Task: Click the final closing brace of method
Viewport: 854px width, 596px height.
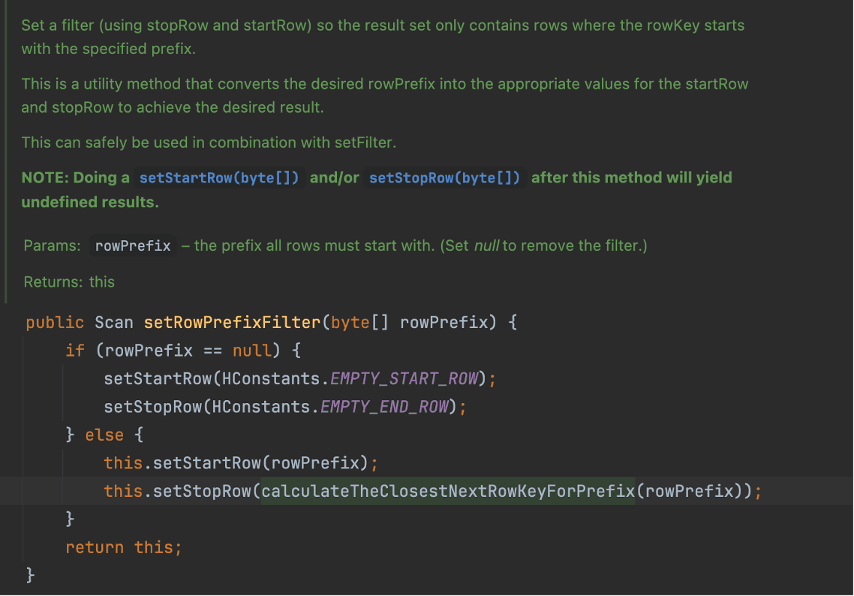Action: pos(30,575)
